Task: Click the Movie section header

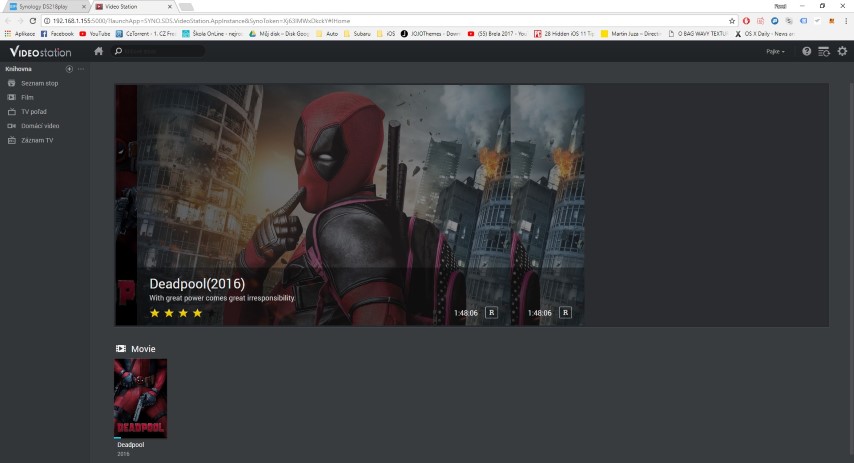Action: coord(143,349)
